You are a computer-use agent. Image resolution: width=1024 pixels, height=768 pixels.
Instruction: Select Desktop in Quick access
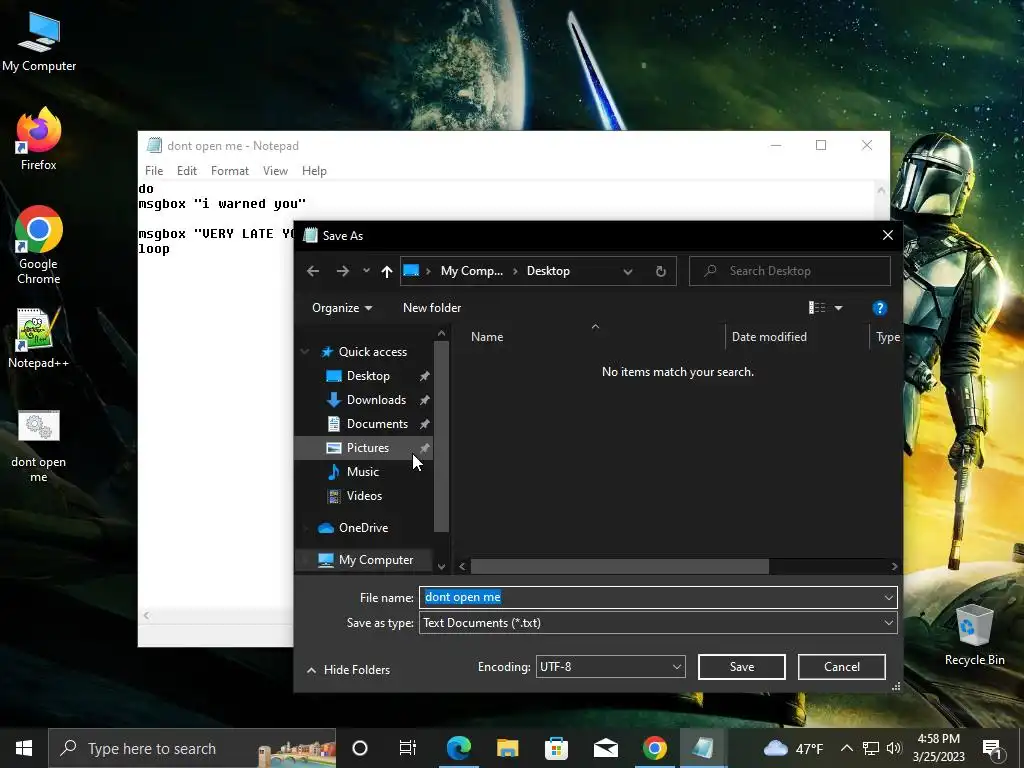pyautogui.click(x=368, y=376)
